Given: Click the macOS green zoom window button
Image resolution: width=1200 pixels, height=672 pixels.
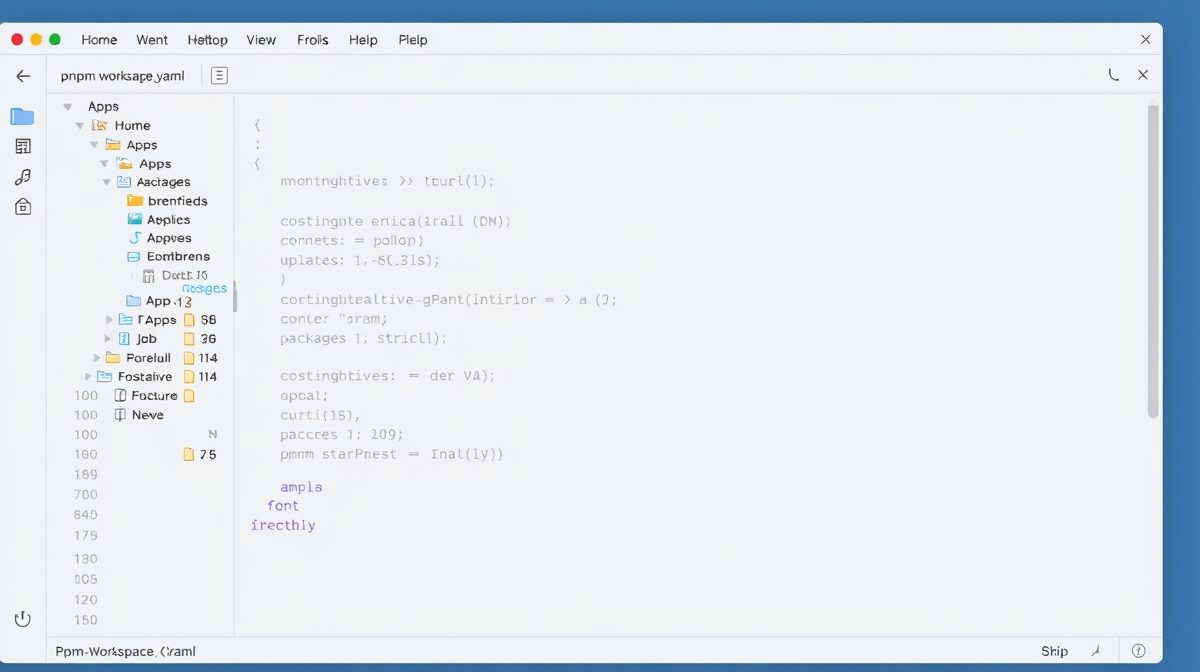Looking at the screenshot, I should (55, 39).
